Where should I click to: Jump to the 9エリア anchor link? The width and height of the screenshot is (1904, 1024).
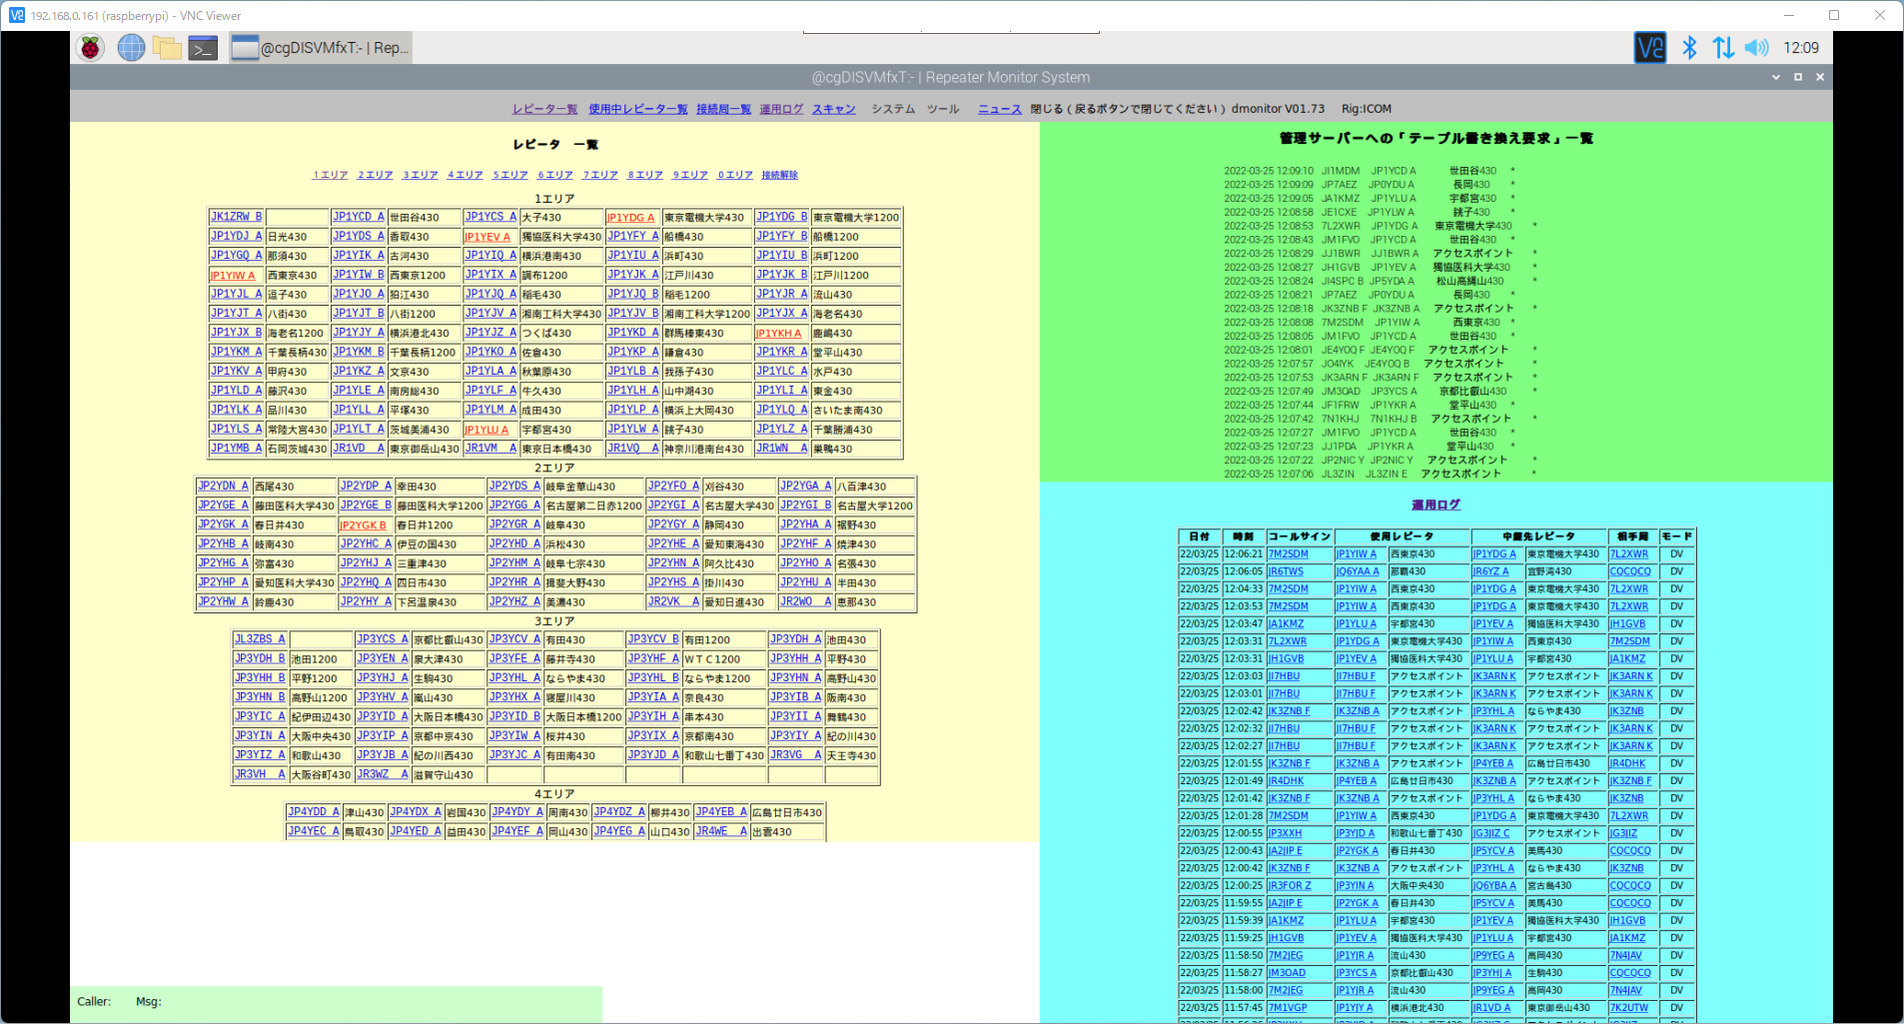pyautogui.click(x=690, y=175)
